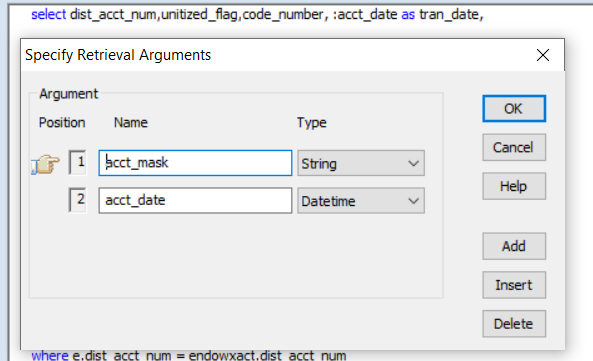Select the pointing hand row indicator
This screenshot has width=593, height=361.
pos(45,164)
